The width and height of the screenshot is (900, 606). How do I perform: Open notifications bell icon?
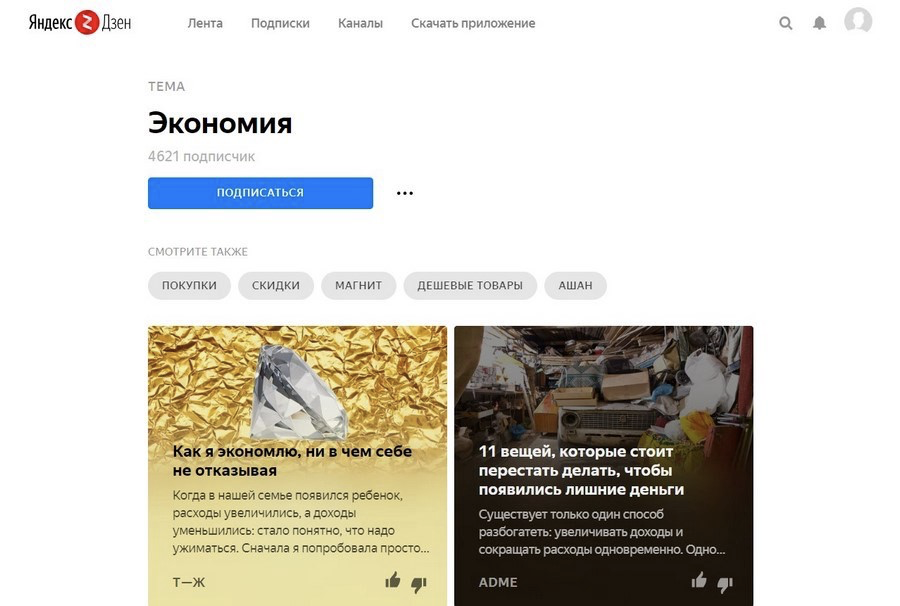click(x=819, y=23)
